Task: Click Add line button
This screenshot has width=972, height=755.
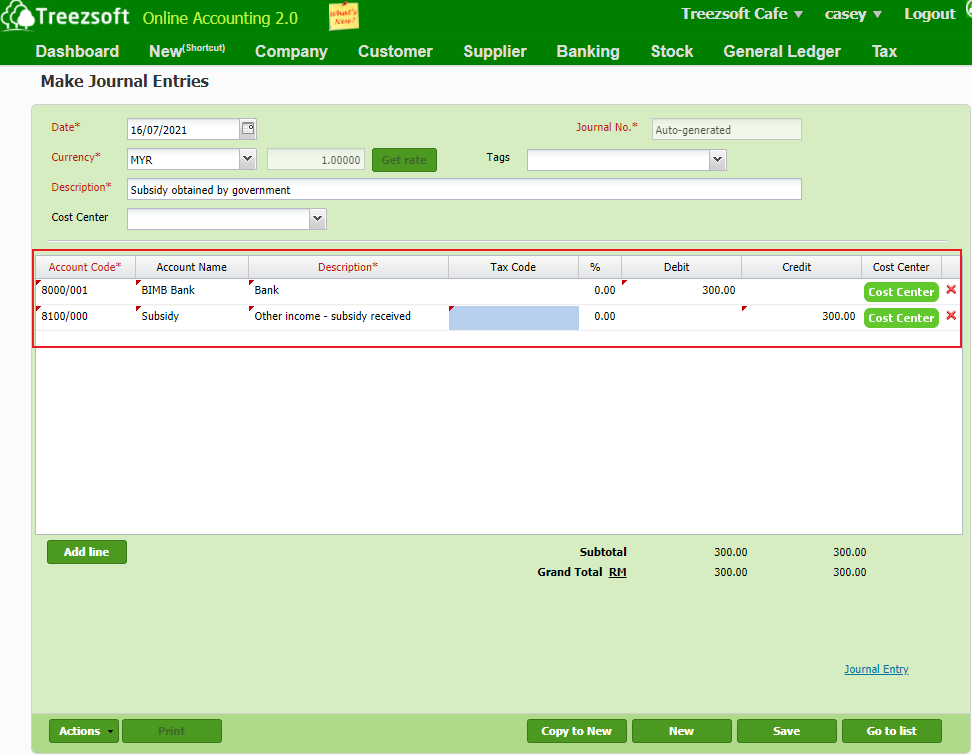Action: [87, 552]
